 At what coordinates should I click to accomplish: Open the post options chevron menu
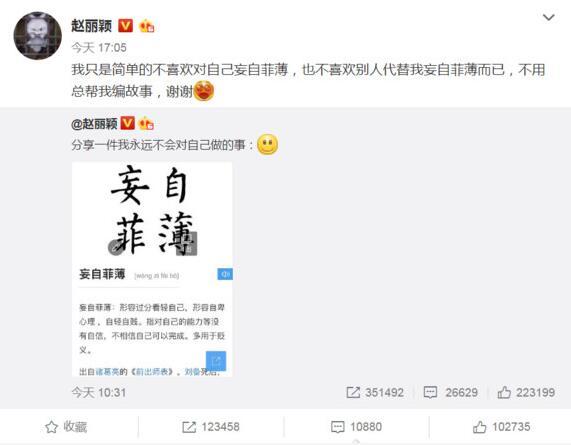[x=548, y=17]
